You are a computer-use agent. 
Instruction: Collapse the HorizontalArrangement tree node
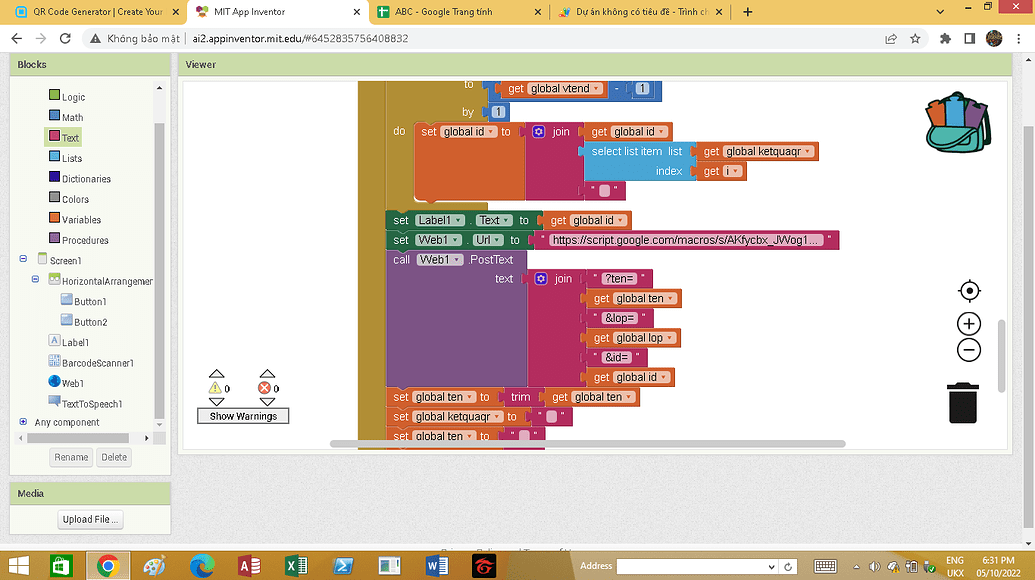point(39,281)
